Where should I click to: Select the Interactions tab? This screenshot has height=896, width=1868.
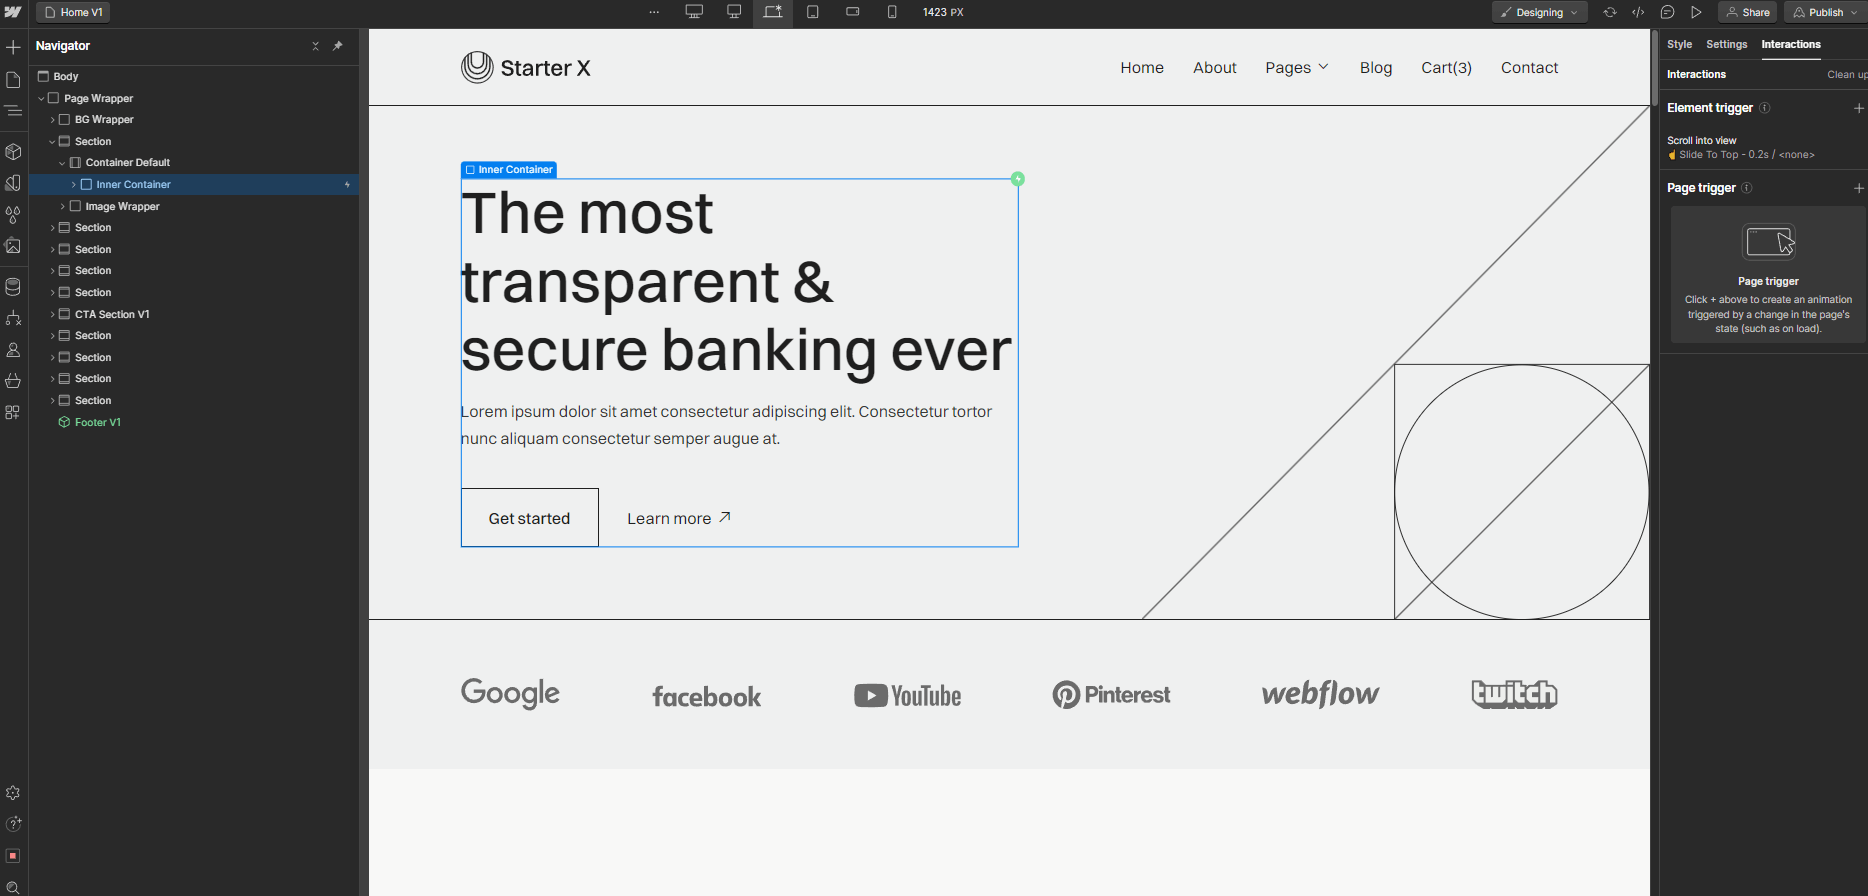tap(1791, 44)
